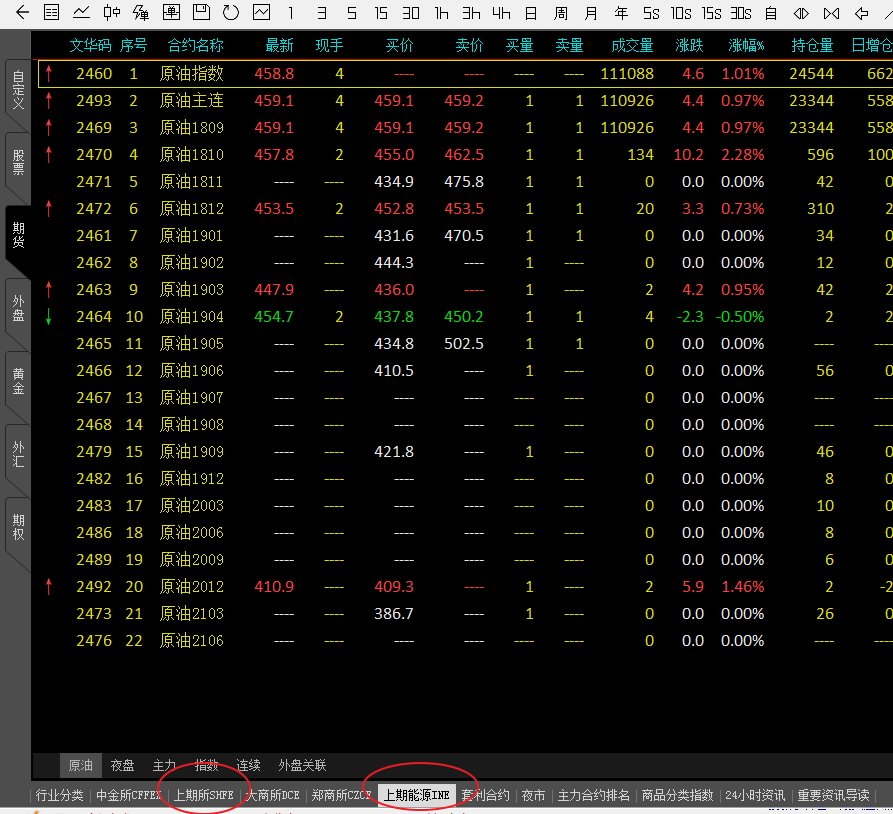Open the 股票 side tab
Screen dimensions: 893x814
pyautogui.click(x=18, y=162)
